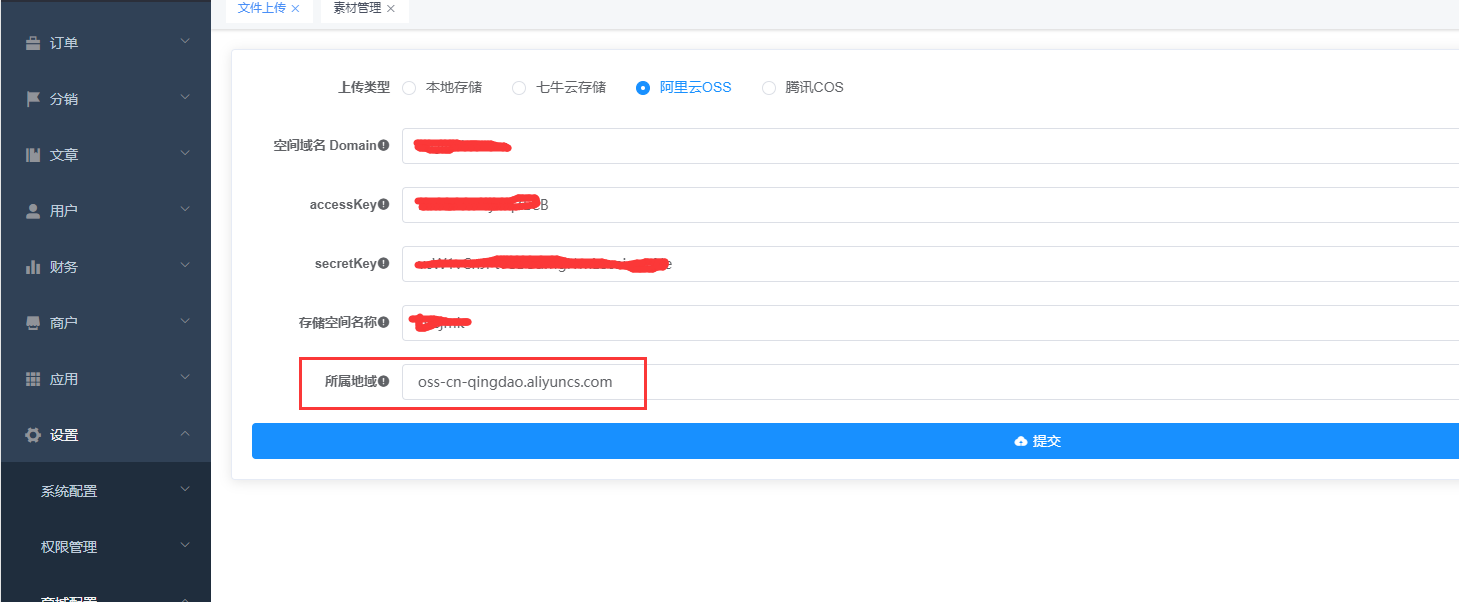Submit the form with 提交 button
The image size is (1459, 602).
pos(855,441)
